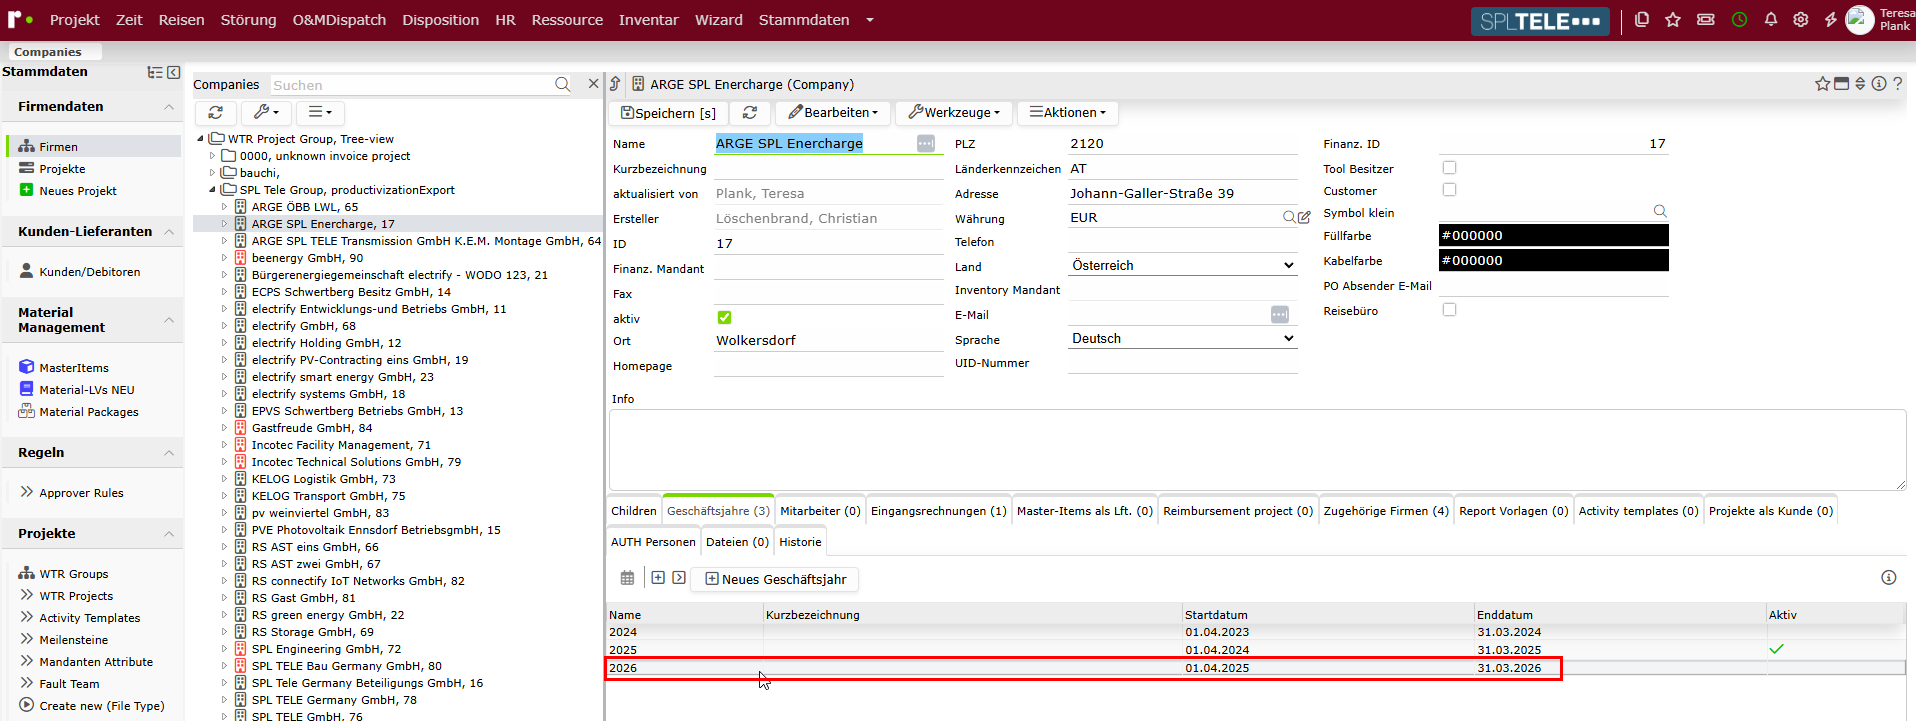Click the Speichern [s] button
This screenshot has width=1916, height=721.
point(669,113)
